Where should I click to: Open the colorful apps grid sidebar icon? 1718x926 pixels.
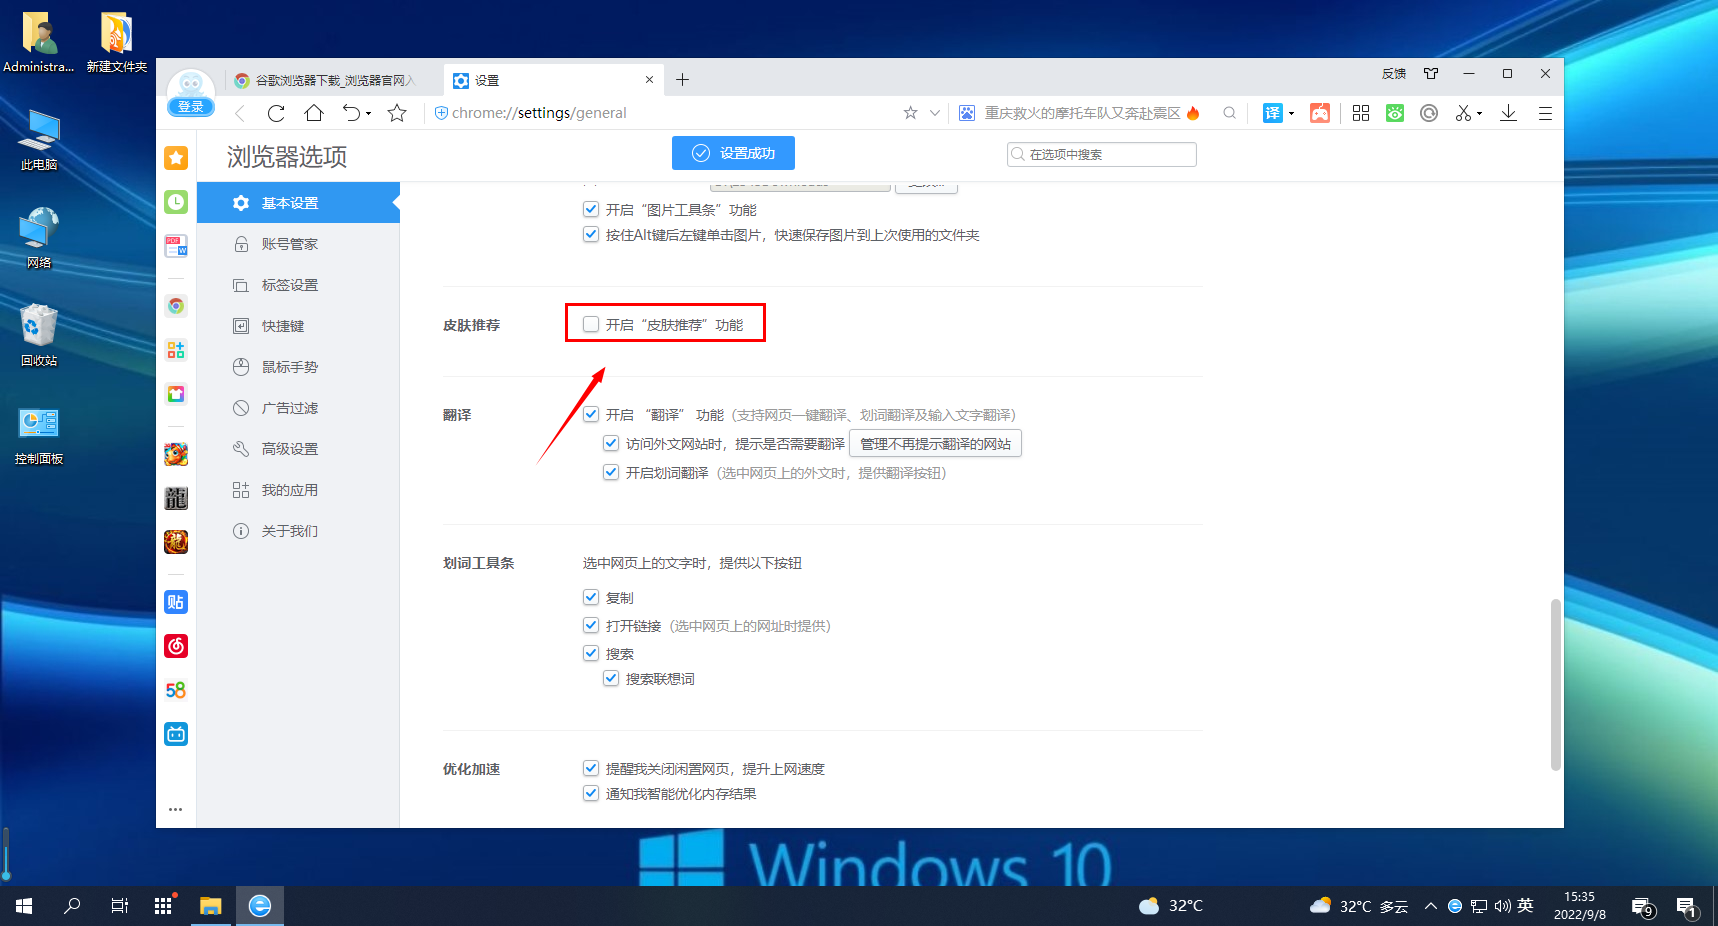click(176, 350)
